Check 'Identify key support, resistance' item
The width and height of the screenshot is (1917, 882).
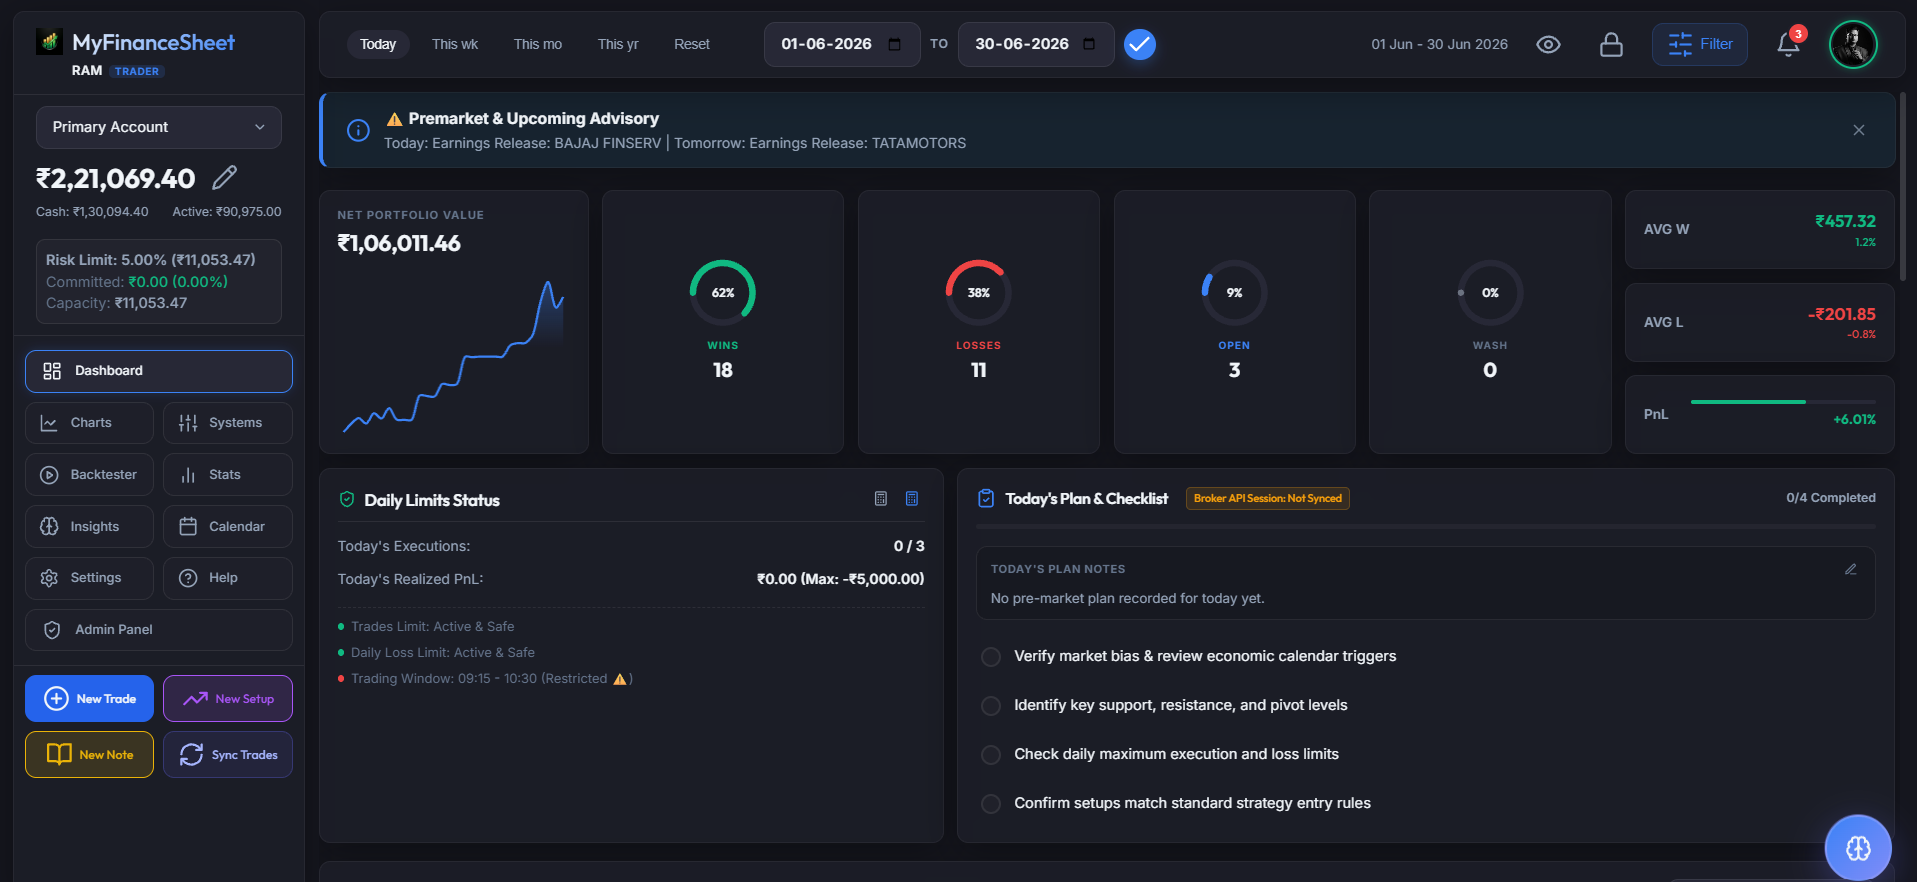(991, 706)
